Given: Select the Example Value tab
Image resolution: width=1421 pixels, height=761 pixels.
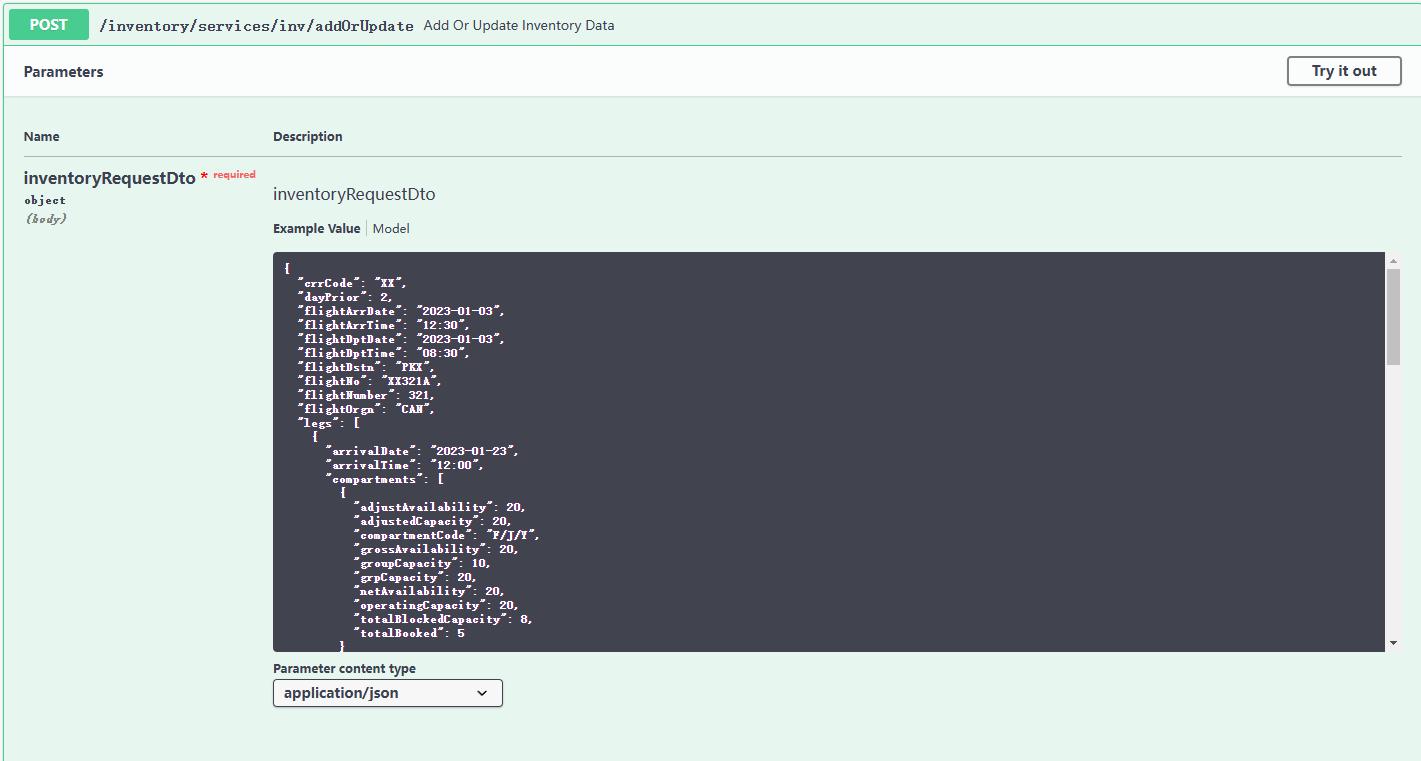Looking at the screenshot, I should (x=316, y=228).
